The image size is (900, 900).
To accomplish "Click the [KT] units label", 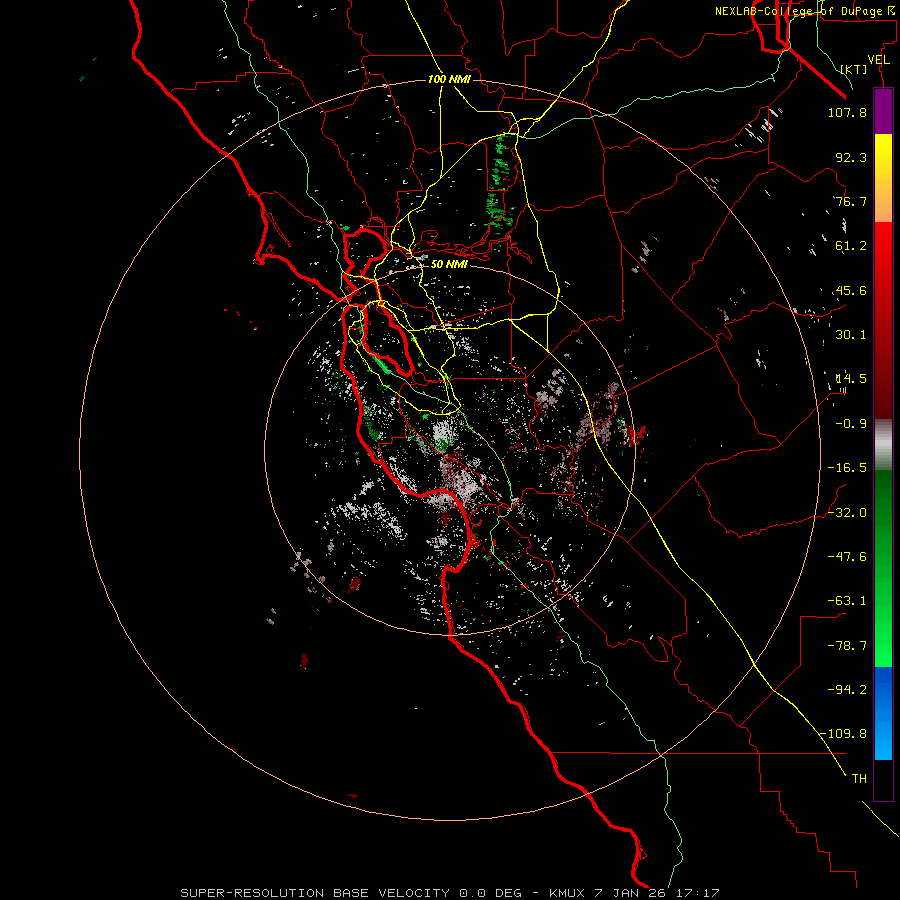I will coord(854,69).
